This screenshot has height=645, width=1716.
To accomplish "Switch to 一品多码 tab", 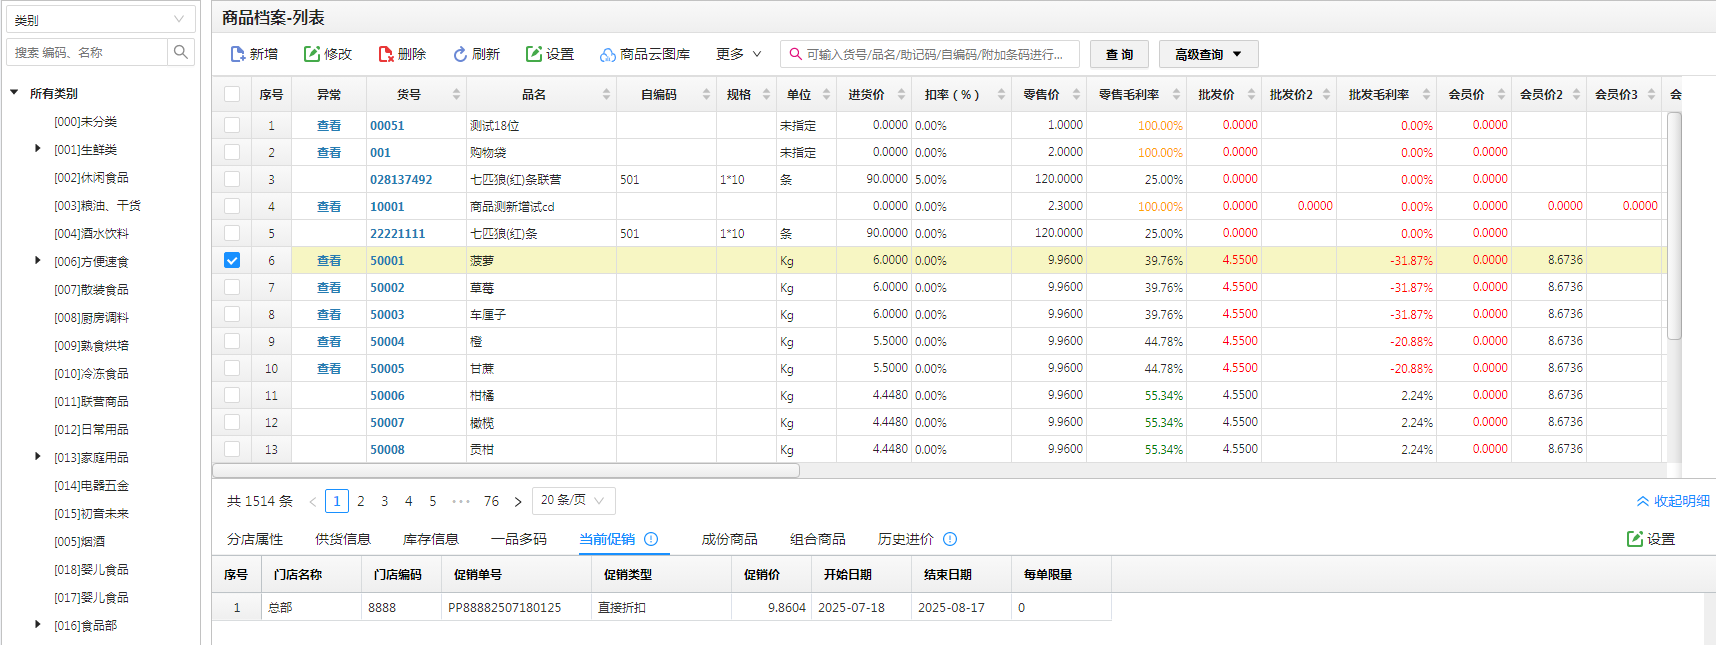I will coord(519,539).
